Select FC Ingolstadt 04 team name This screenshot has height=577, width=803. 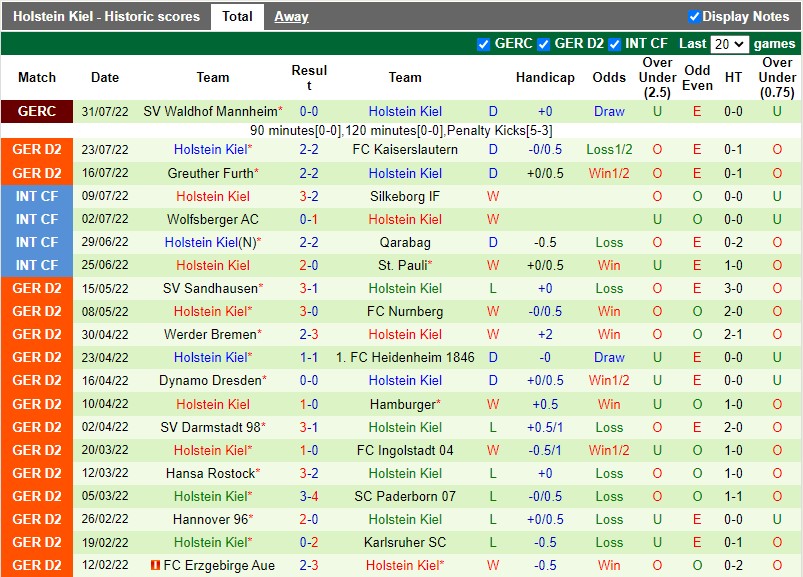point(405,450)
